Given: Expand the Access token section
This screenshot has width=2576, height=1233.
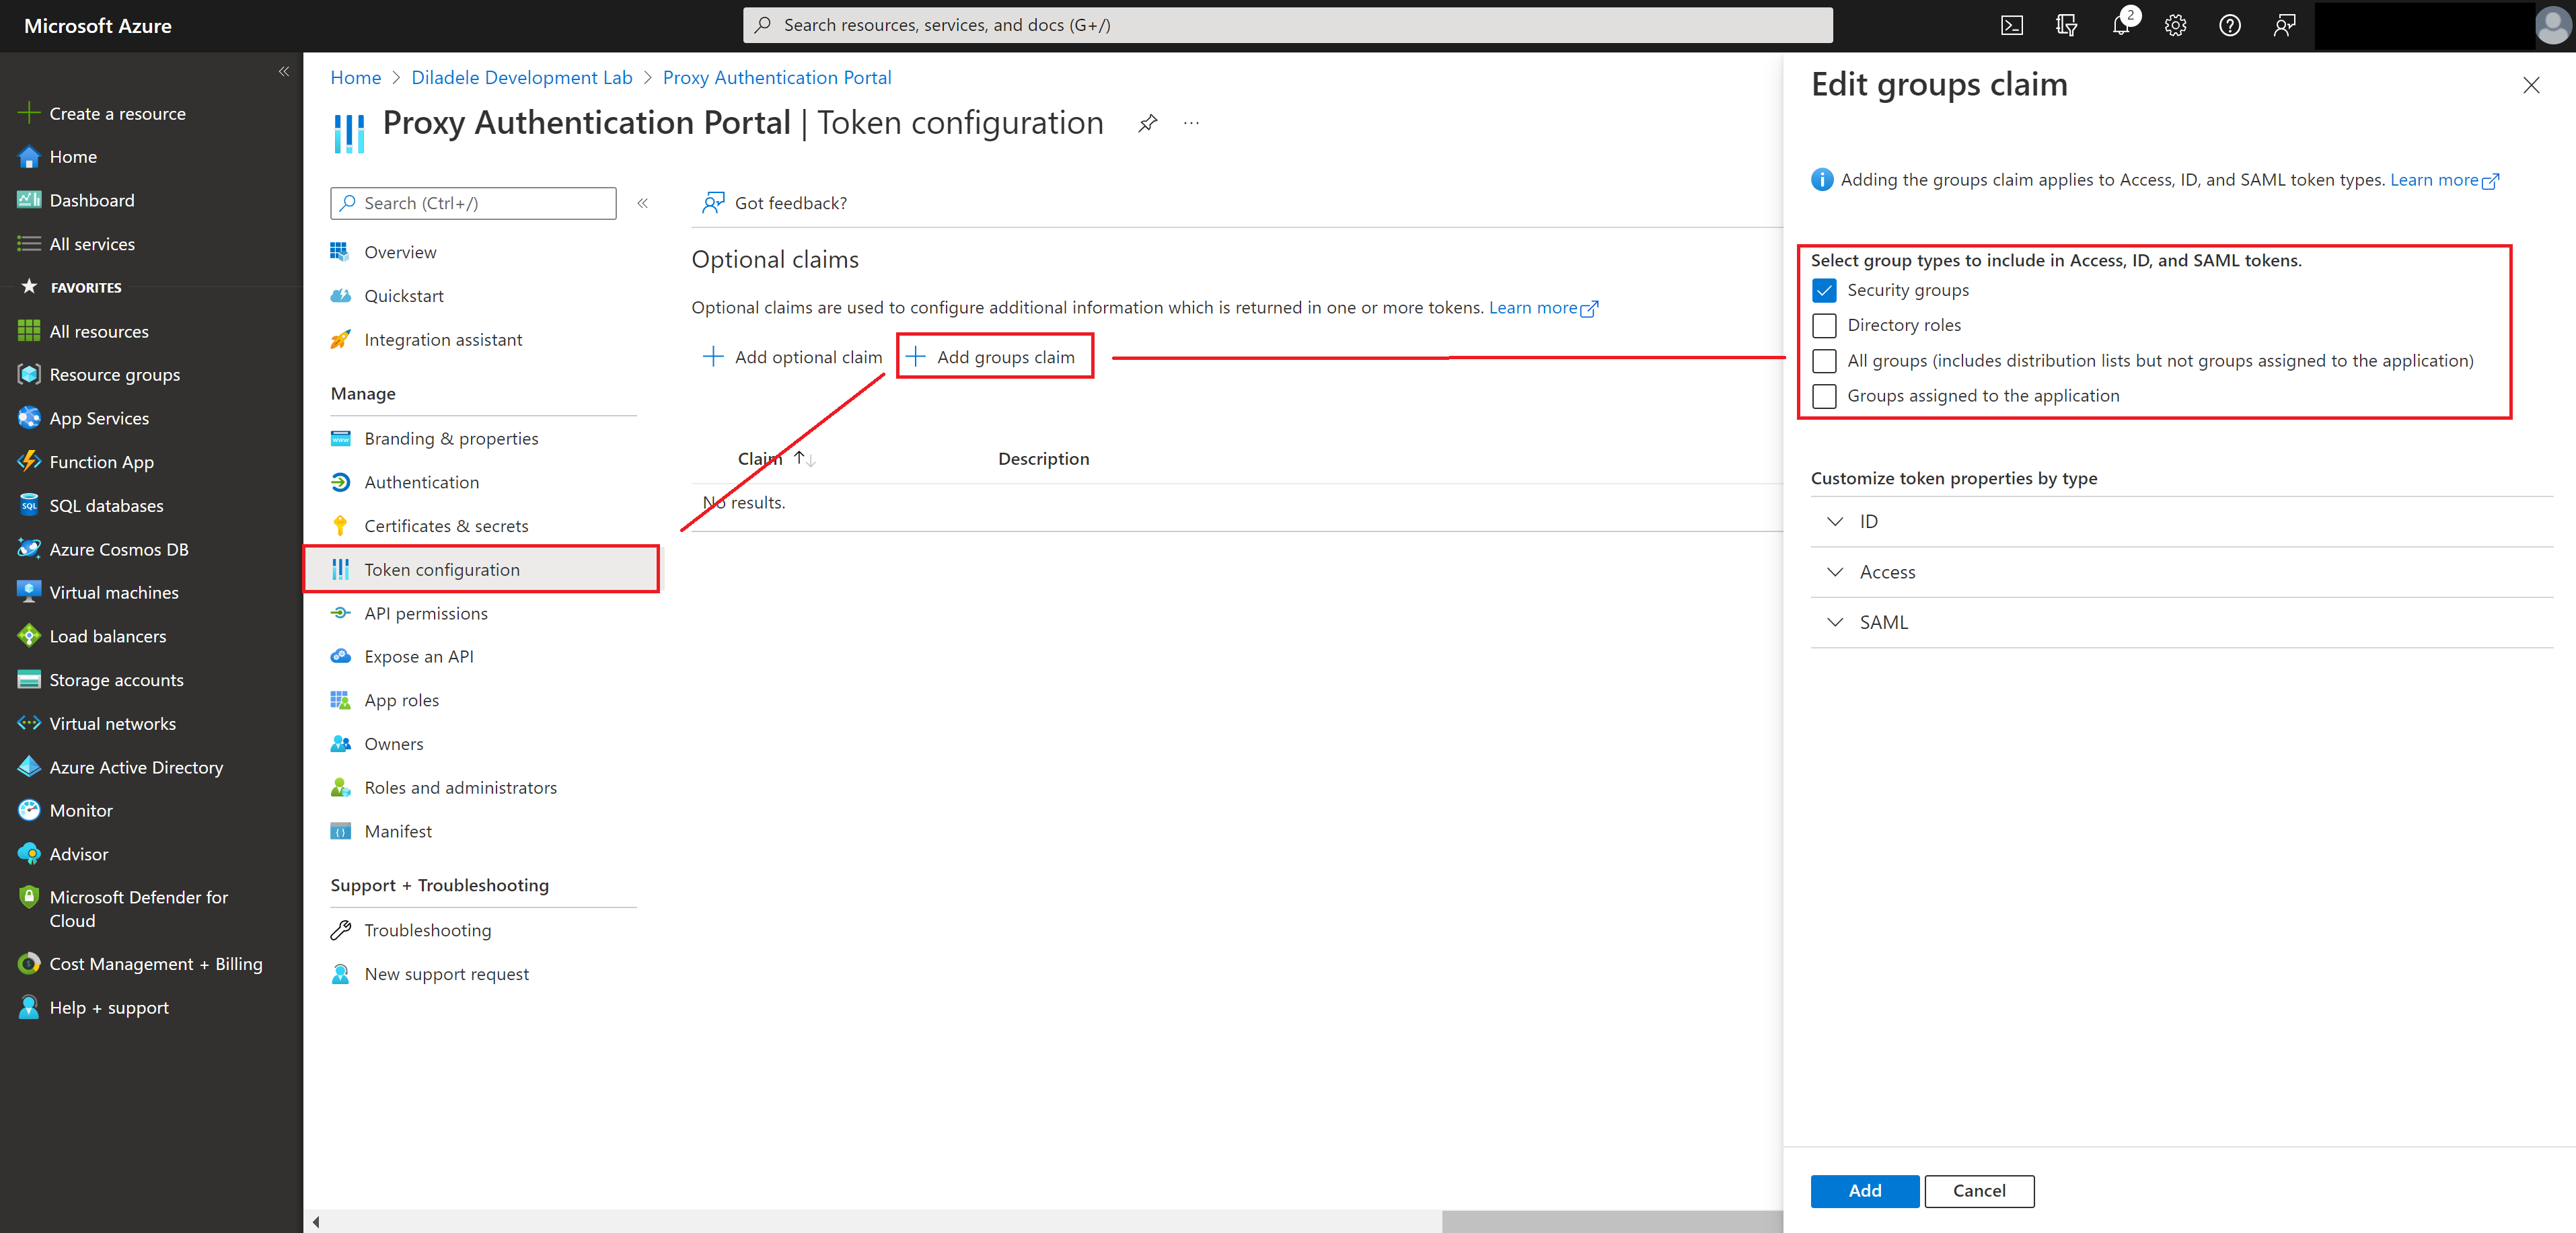Looking at the screenshot, I should coord(1834,571).
